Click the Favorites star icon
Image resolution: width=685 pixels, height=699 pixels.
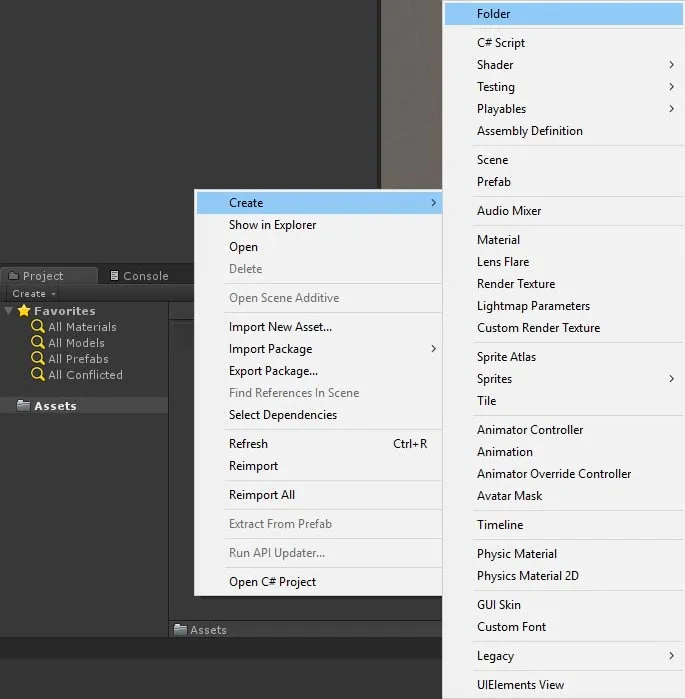pyautogui.click(x=24, y=311)
